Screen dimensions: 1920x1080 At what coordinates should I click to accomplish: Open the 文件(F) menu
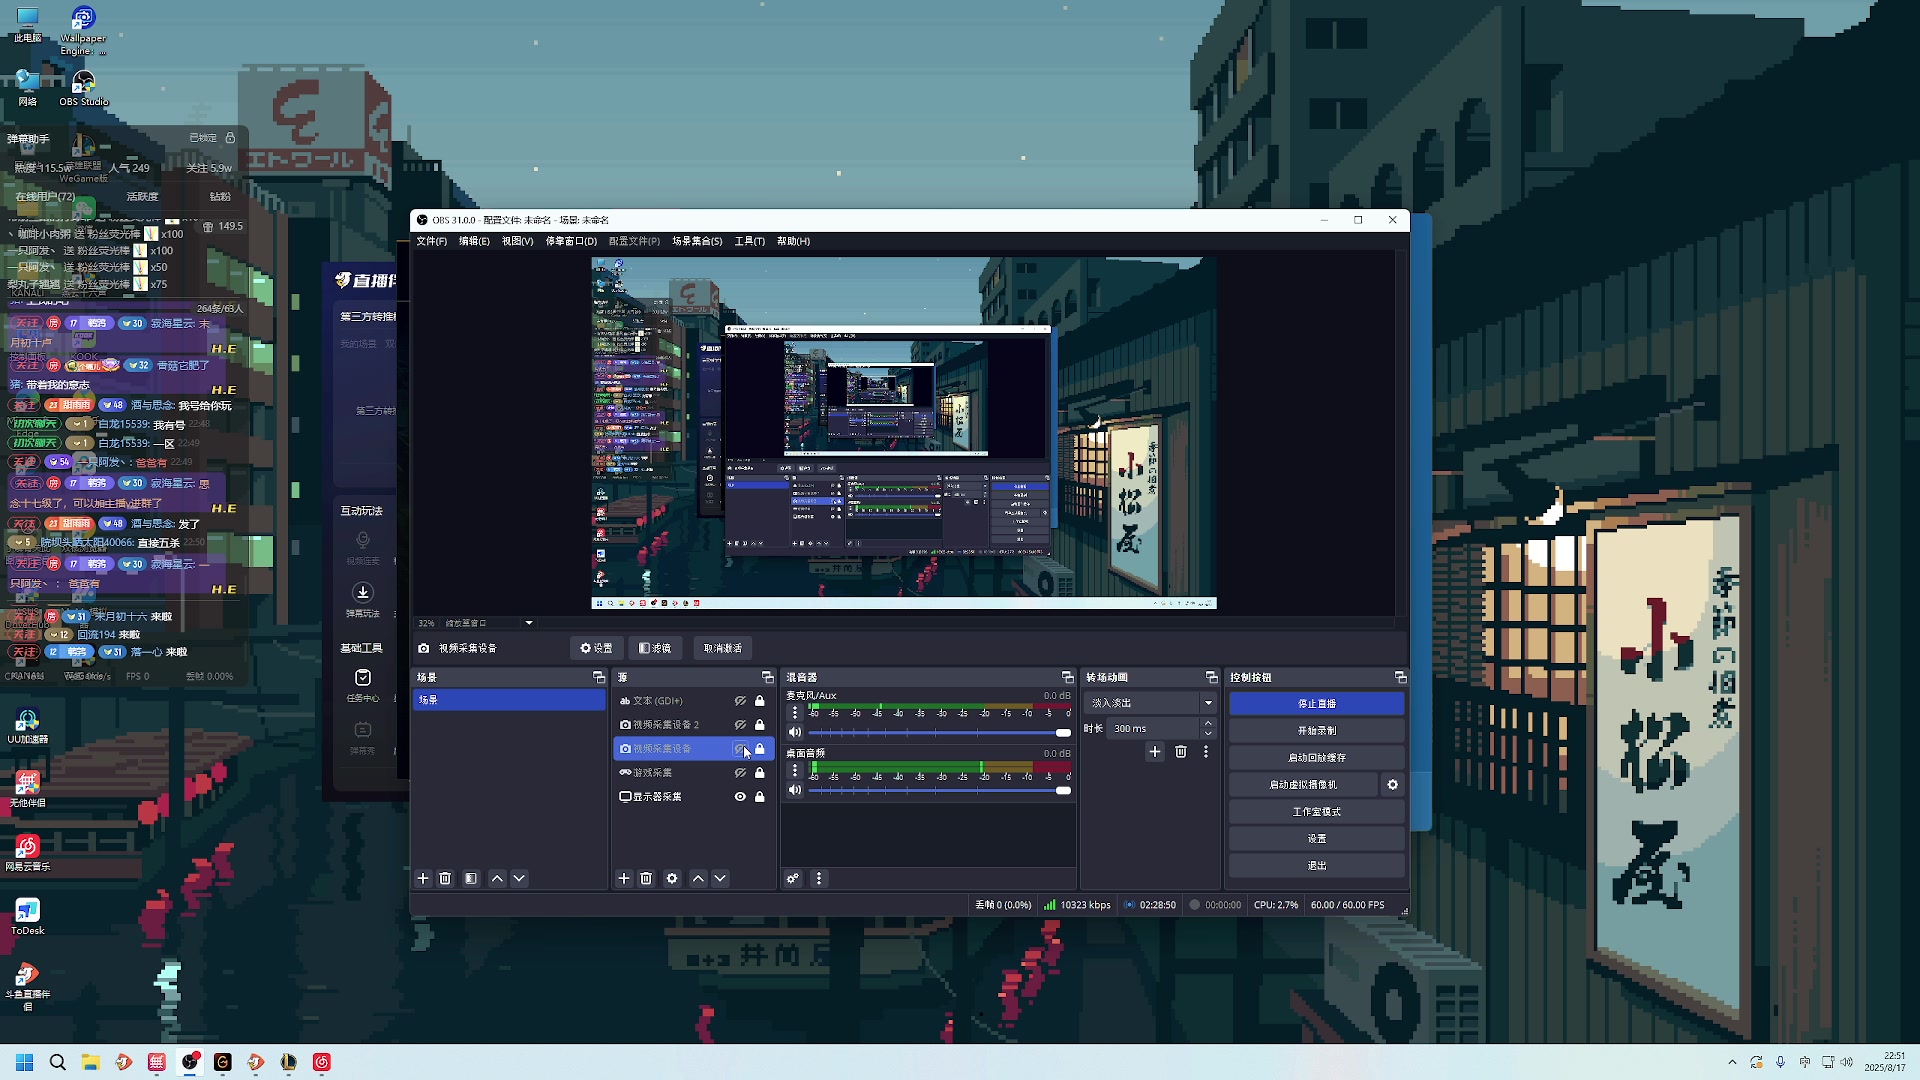tap(432, 241)
